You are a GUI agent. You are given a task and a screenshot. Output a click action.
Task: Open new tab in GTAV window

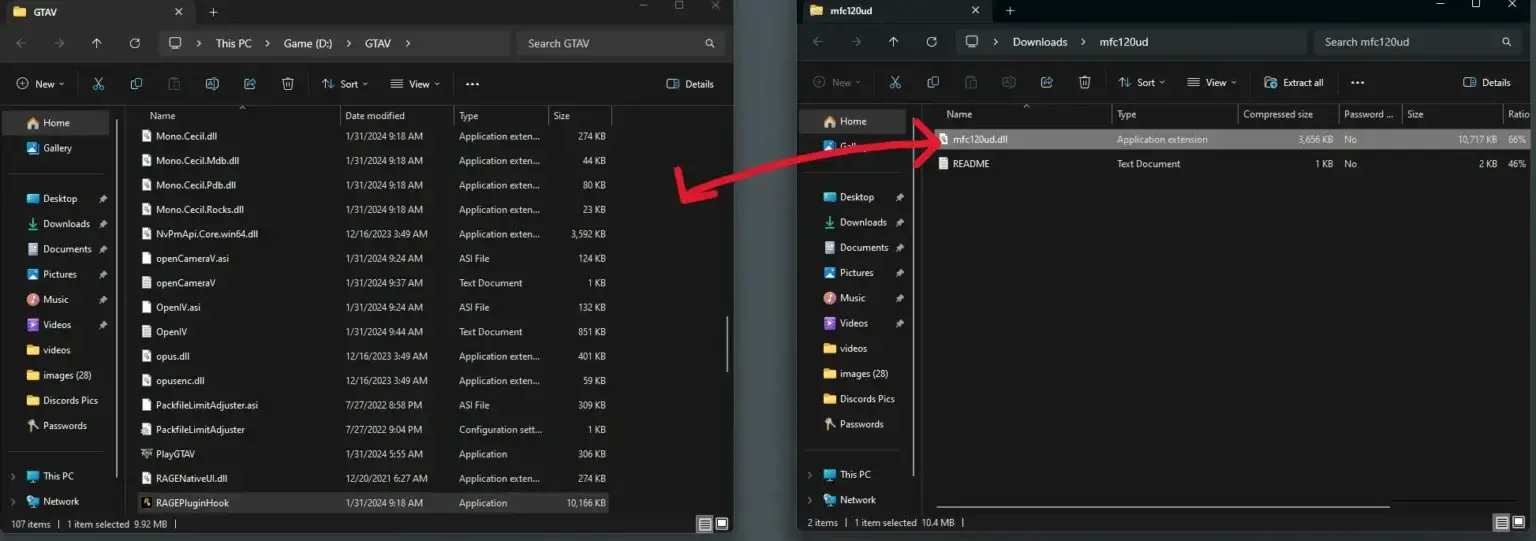(213, 12)
